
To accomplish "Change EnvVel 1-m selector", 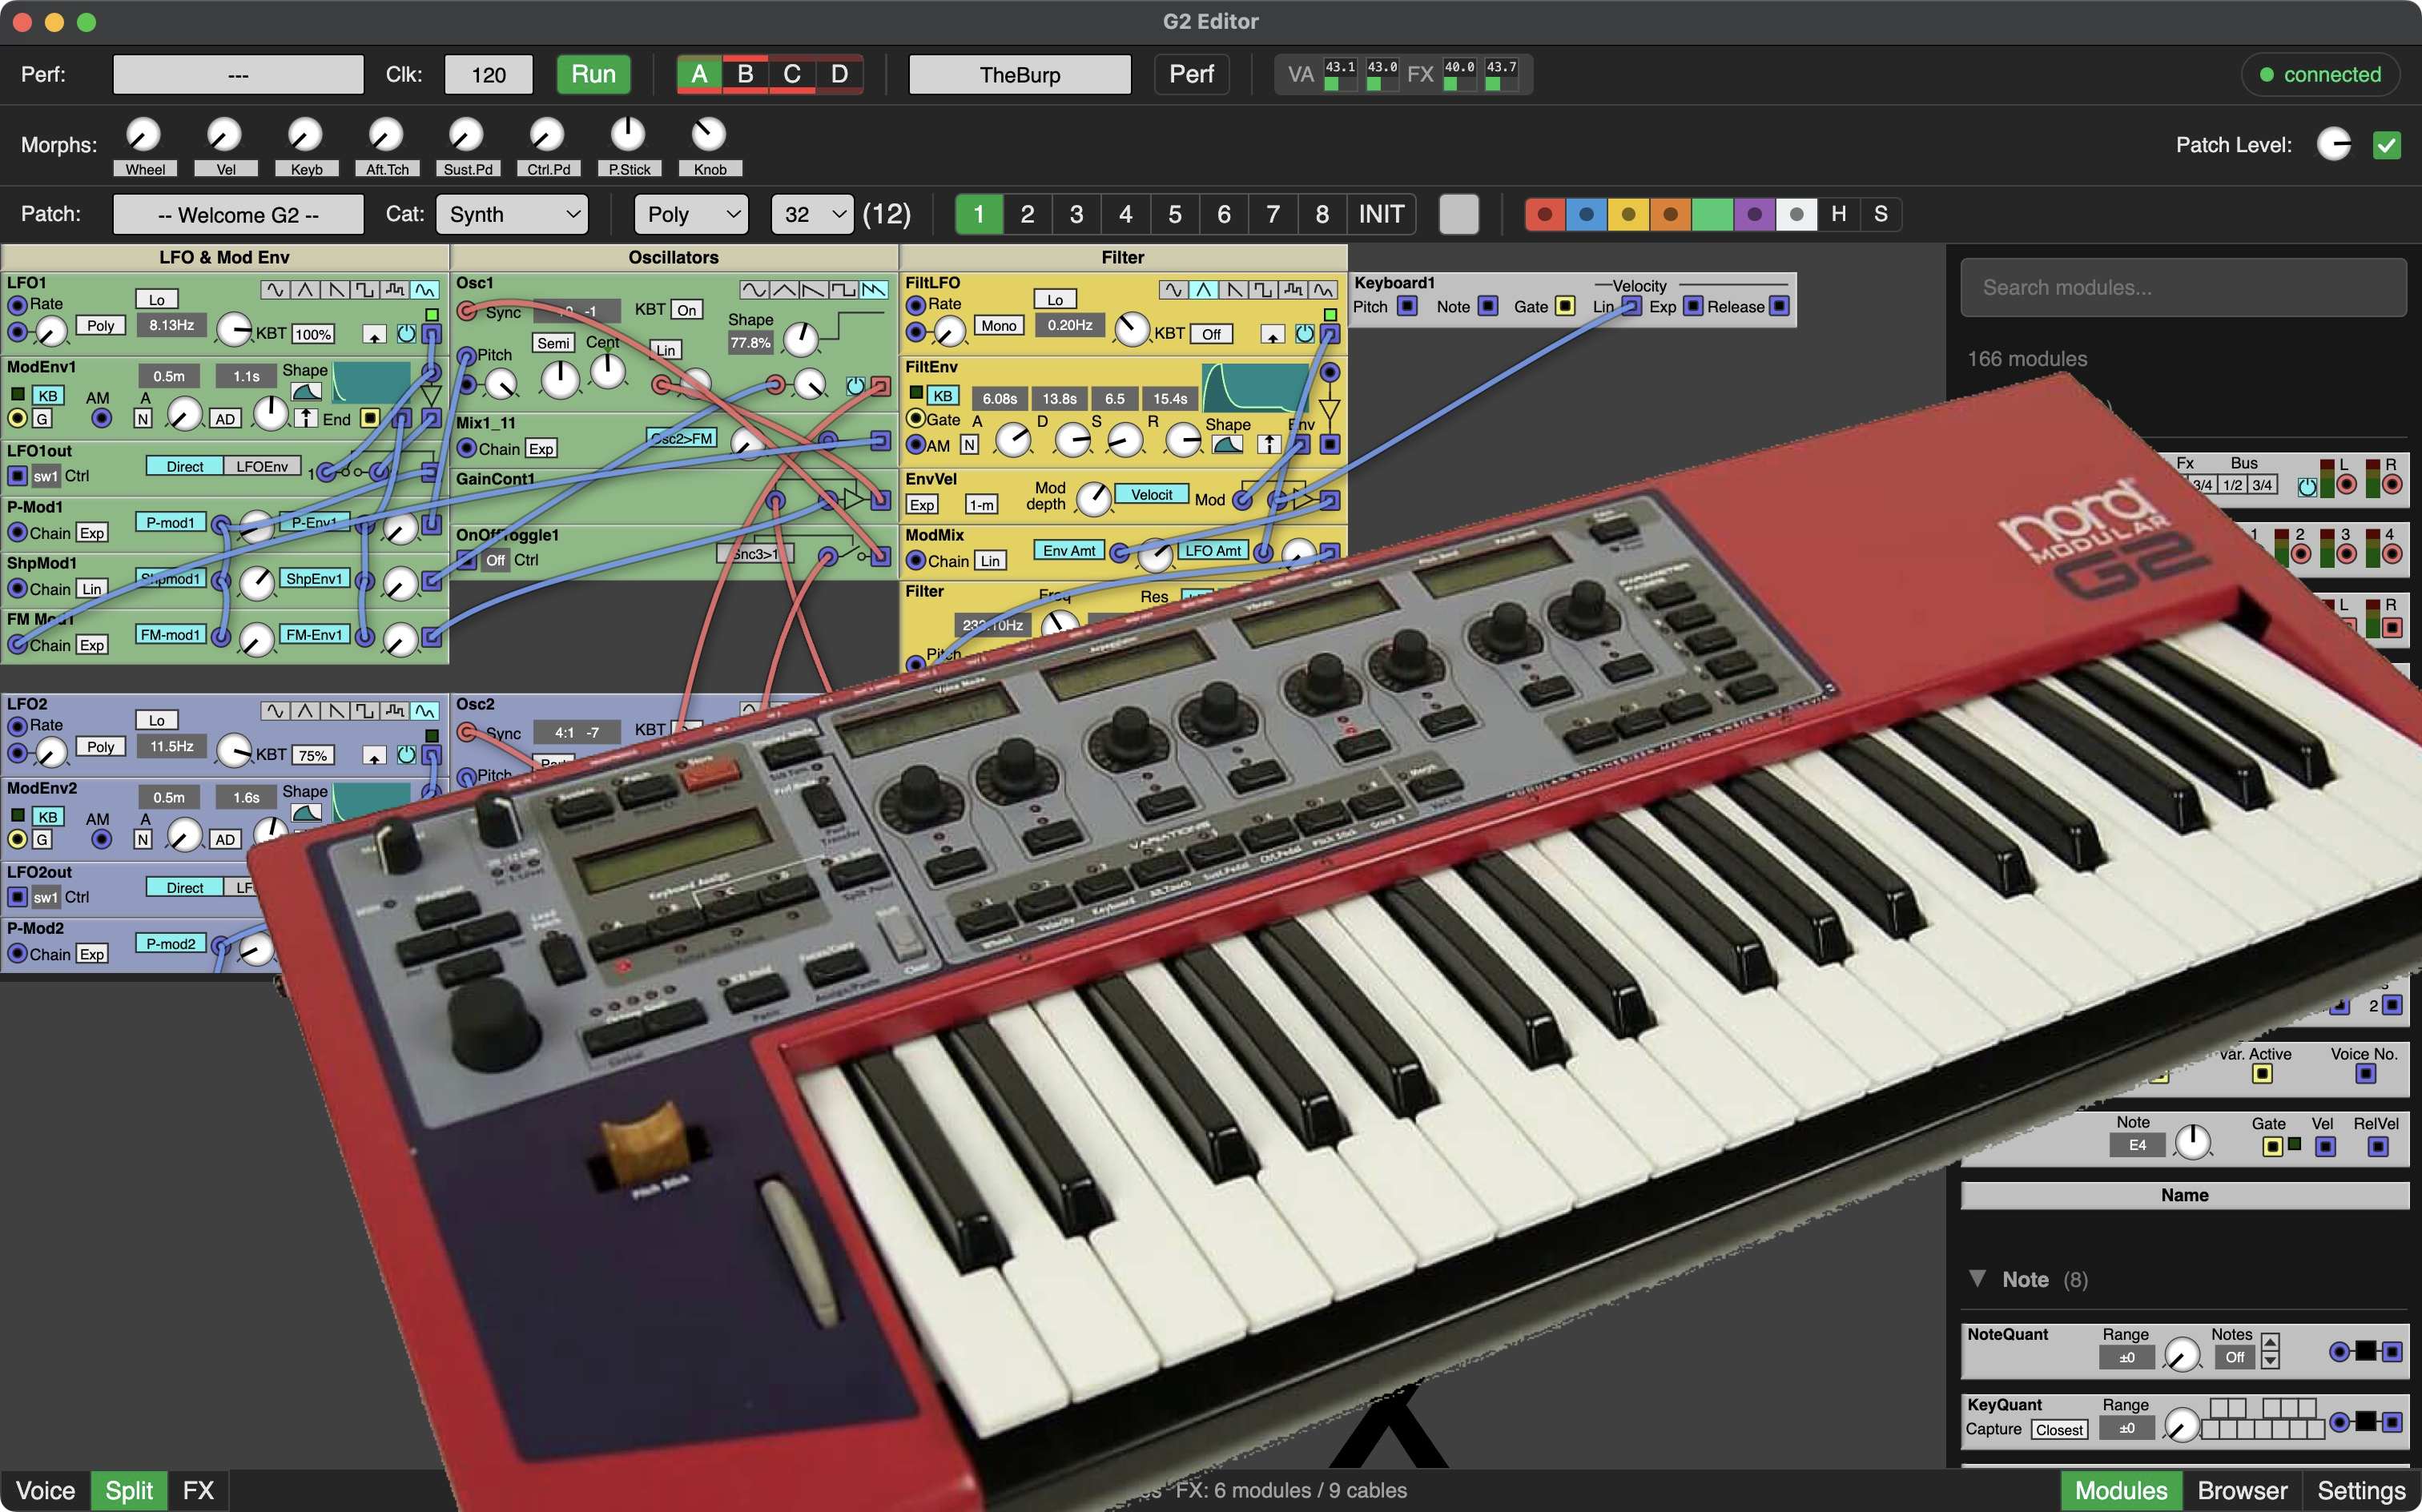I will [x=981, y=505].
